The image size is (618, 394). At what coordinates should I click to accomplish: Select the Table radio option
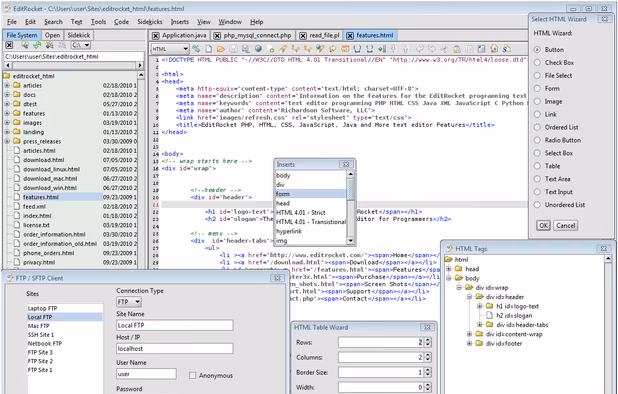[x=537, y=166]
